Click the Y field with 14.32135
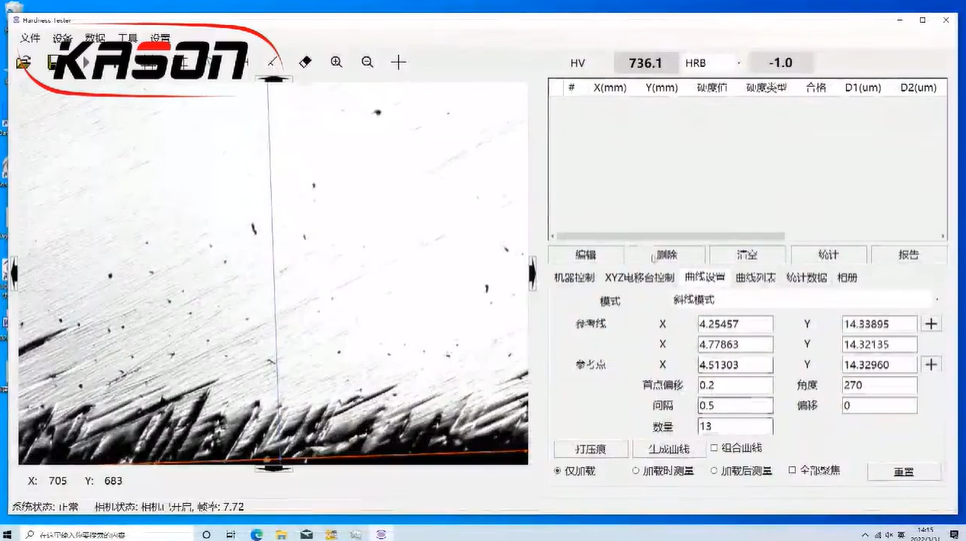This screenshot has width=966, height=541. (879, 344)
